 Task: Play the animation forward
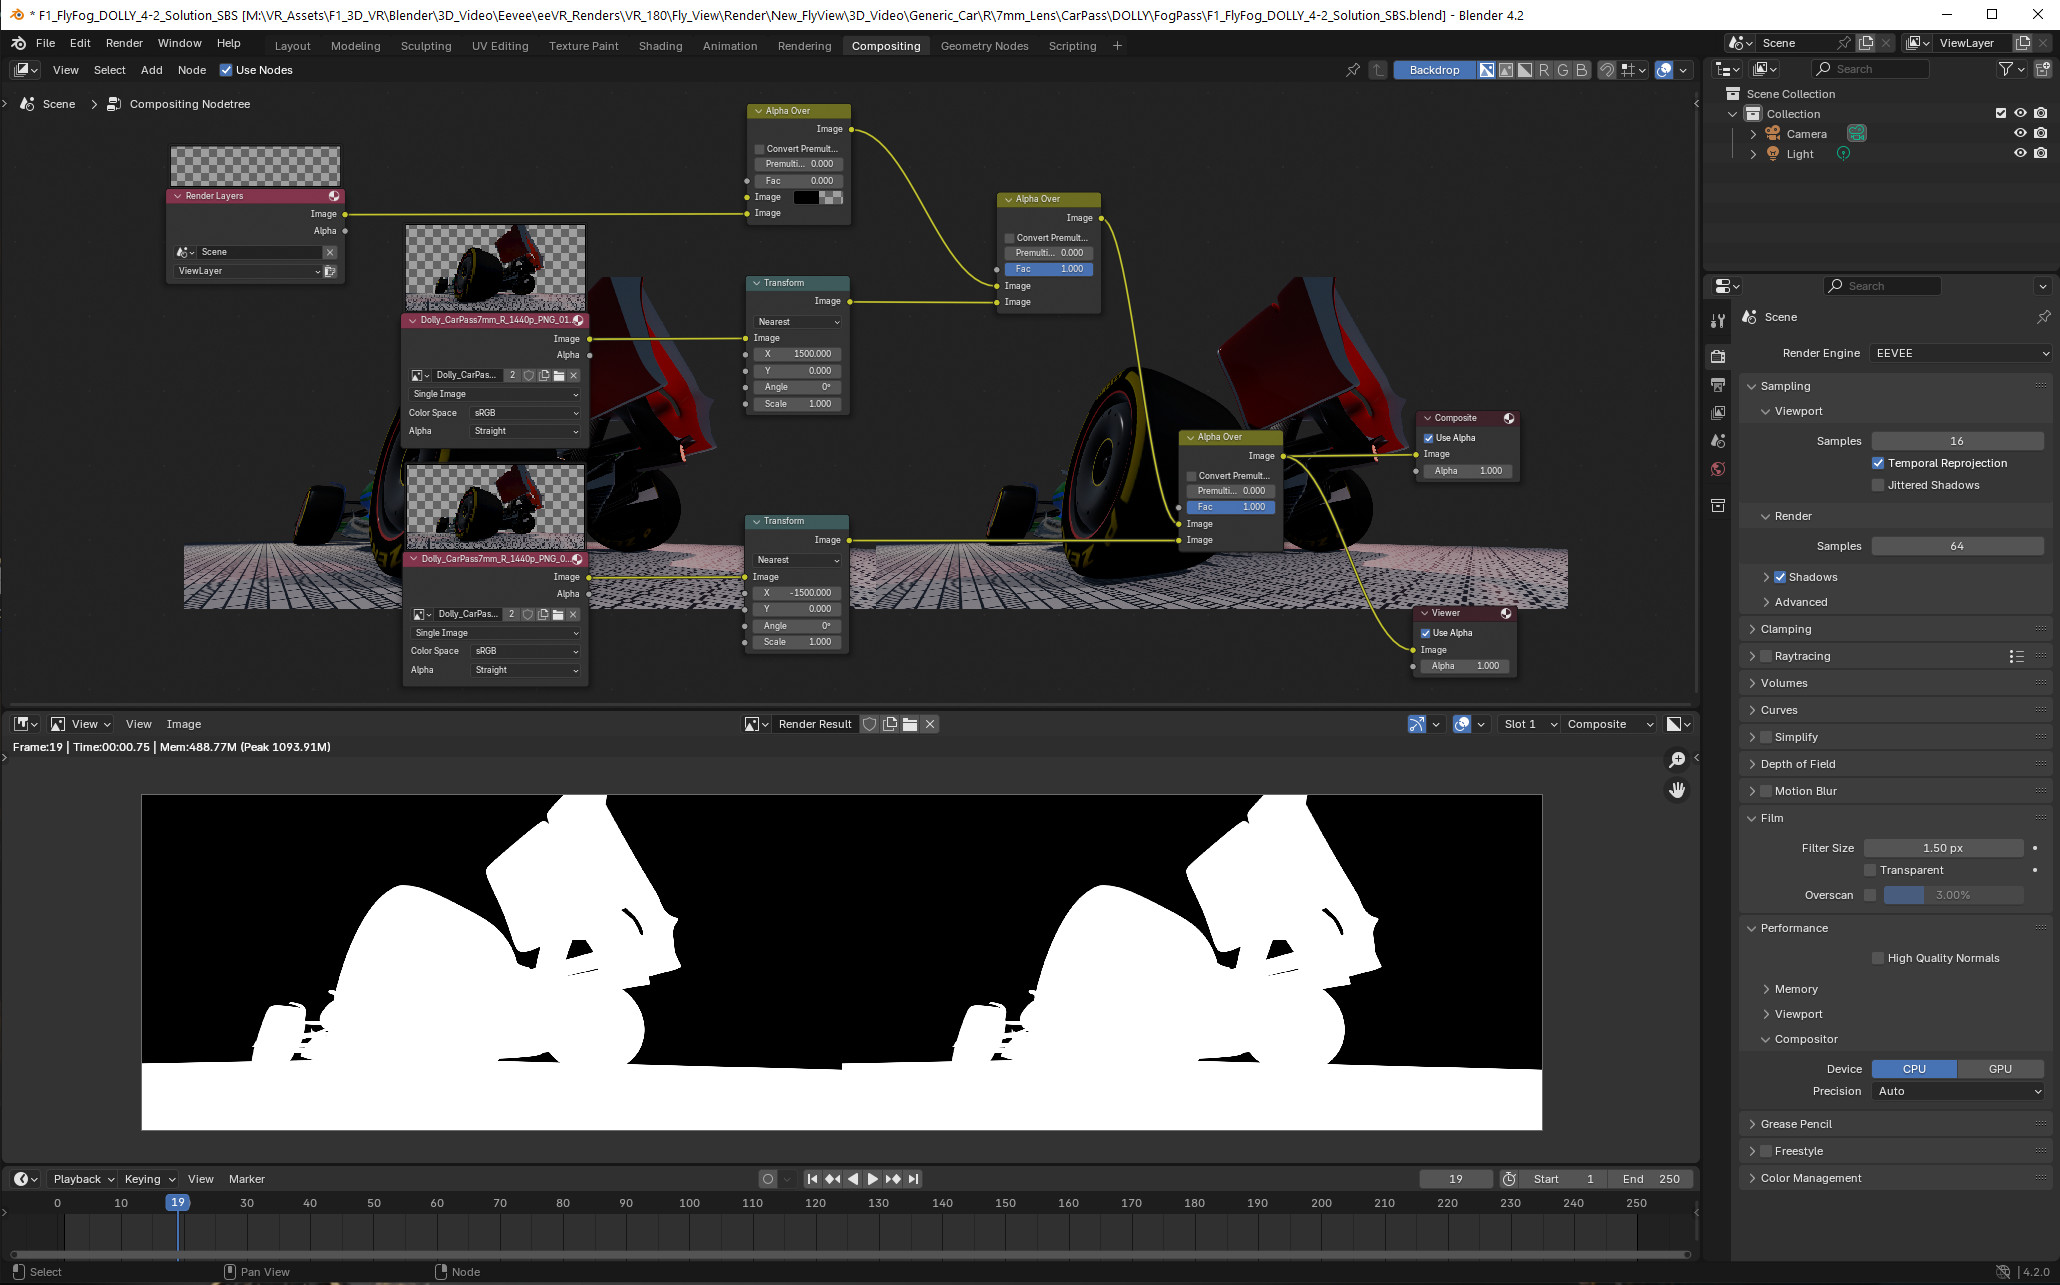click(873, 1179)
